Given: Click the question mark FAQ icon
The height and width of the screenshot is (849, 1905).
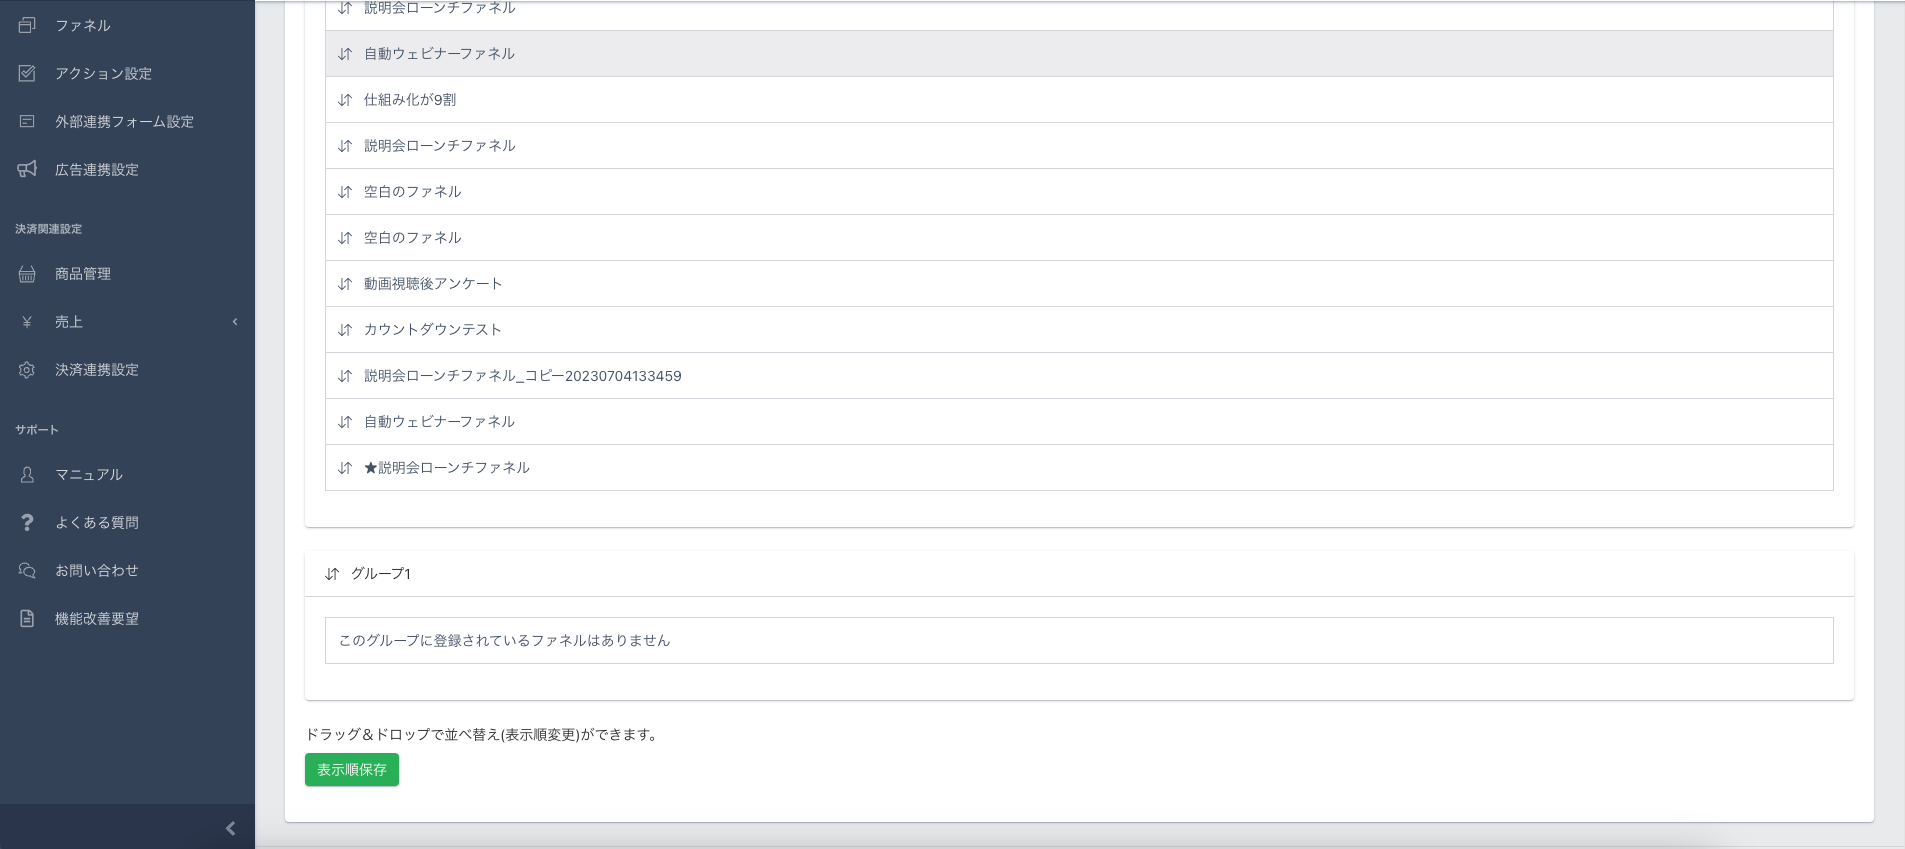Looking at the screenshot, I should pyautogui.click(x=27, y=522).
